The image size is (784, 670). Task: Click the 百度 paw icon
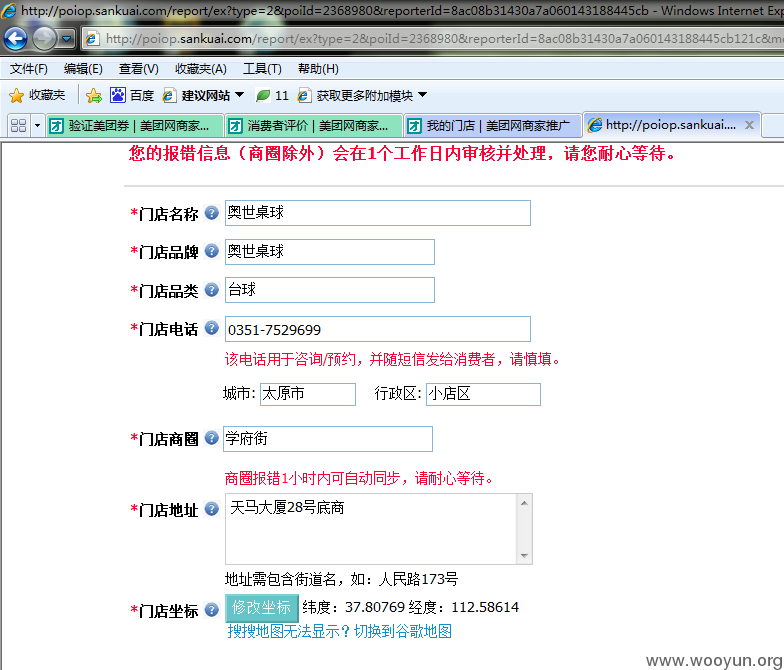(x=118, y=95)
